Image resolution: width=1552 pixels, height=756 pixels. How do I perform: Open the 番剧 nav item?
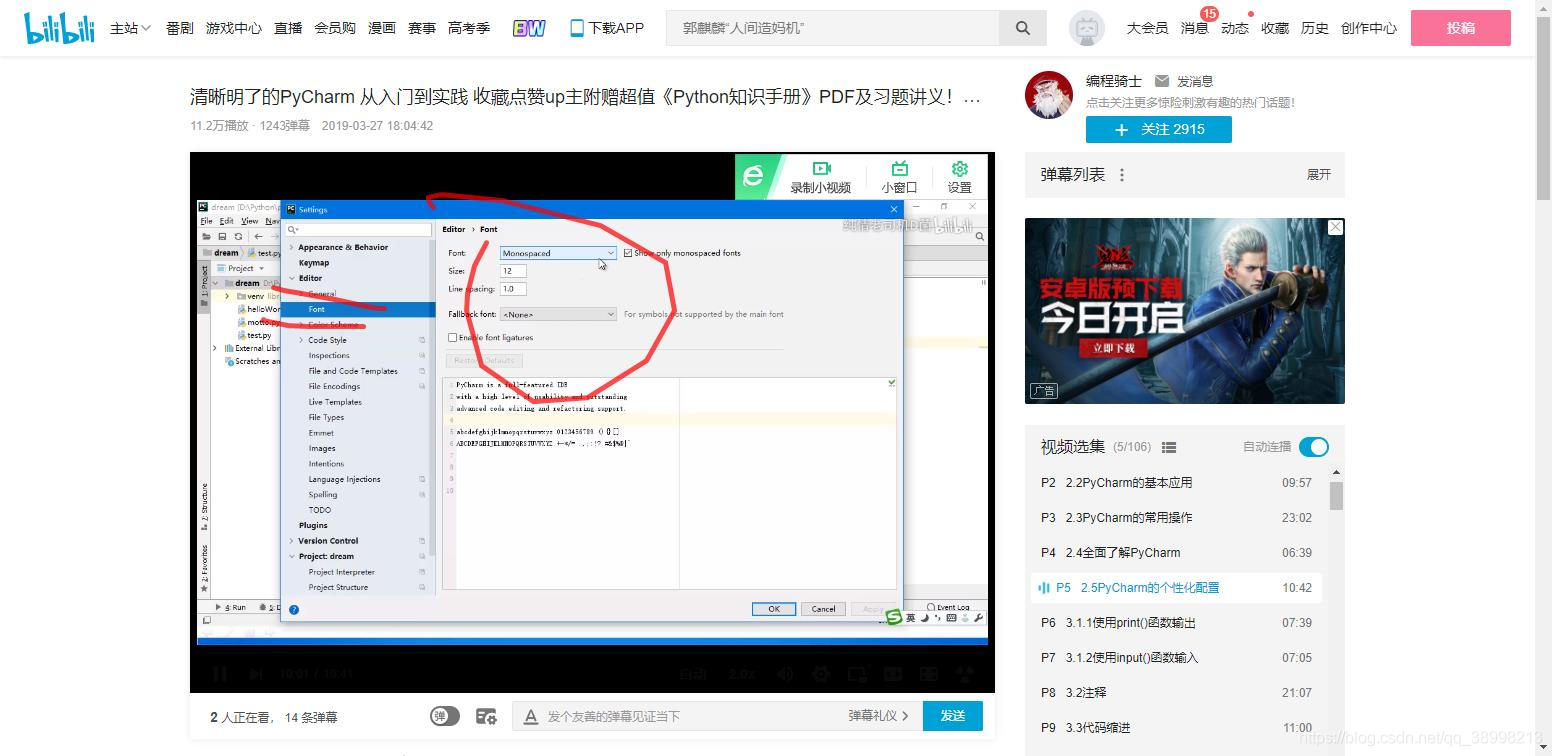[x=180, y=28]
